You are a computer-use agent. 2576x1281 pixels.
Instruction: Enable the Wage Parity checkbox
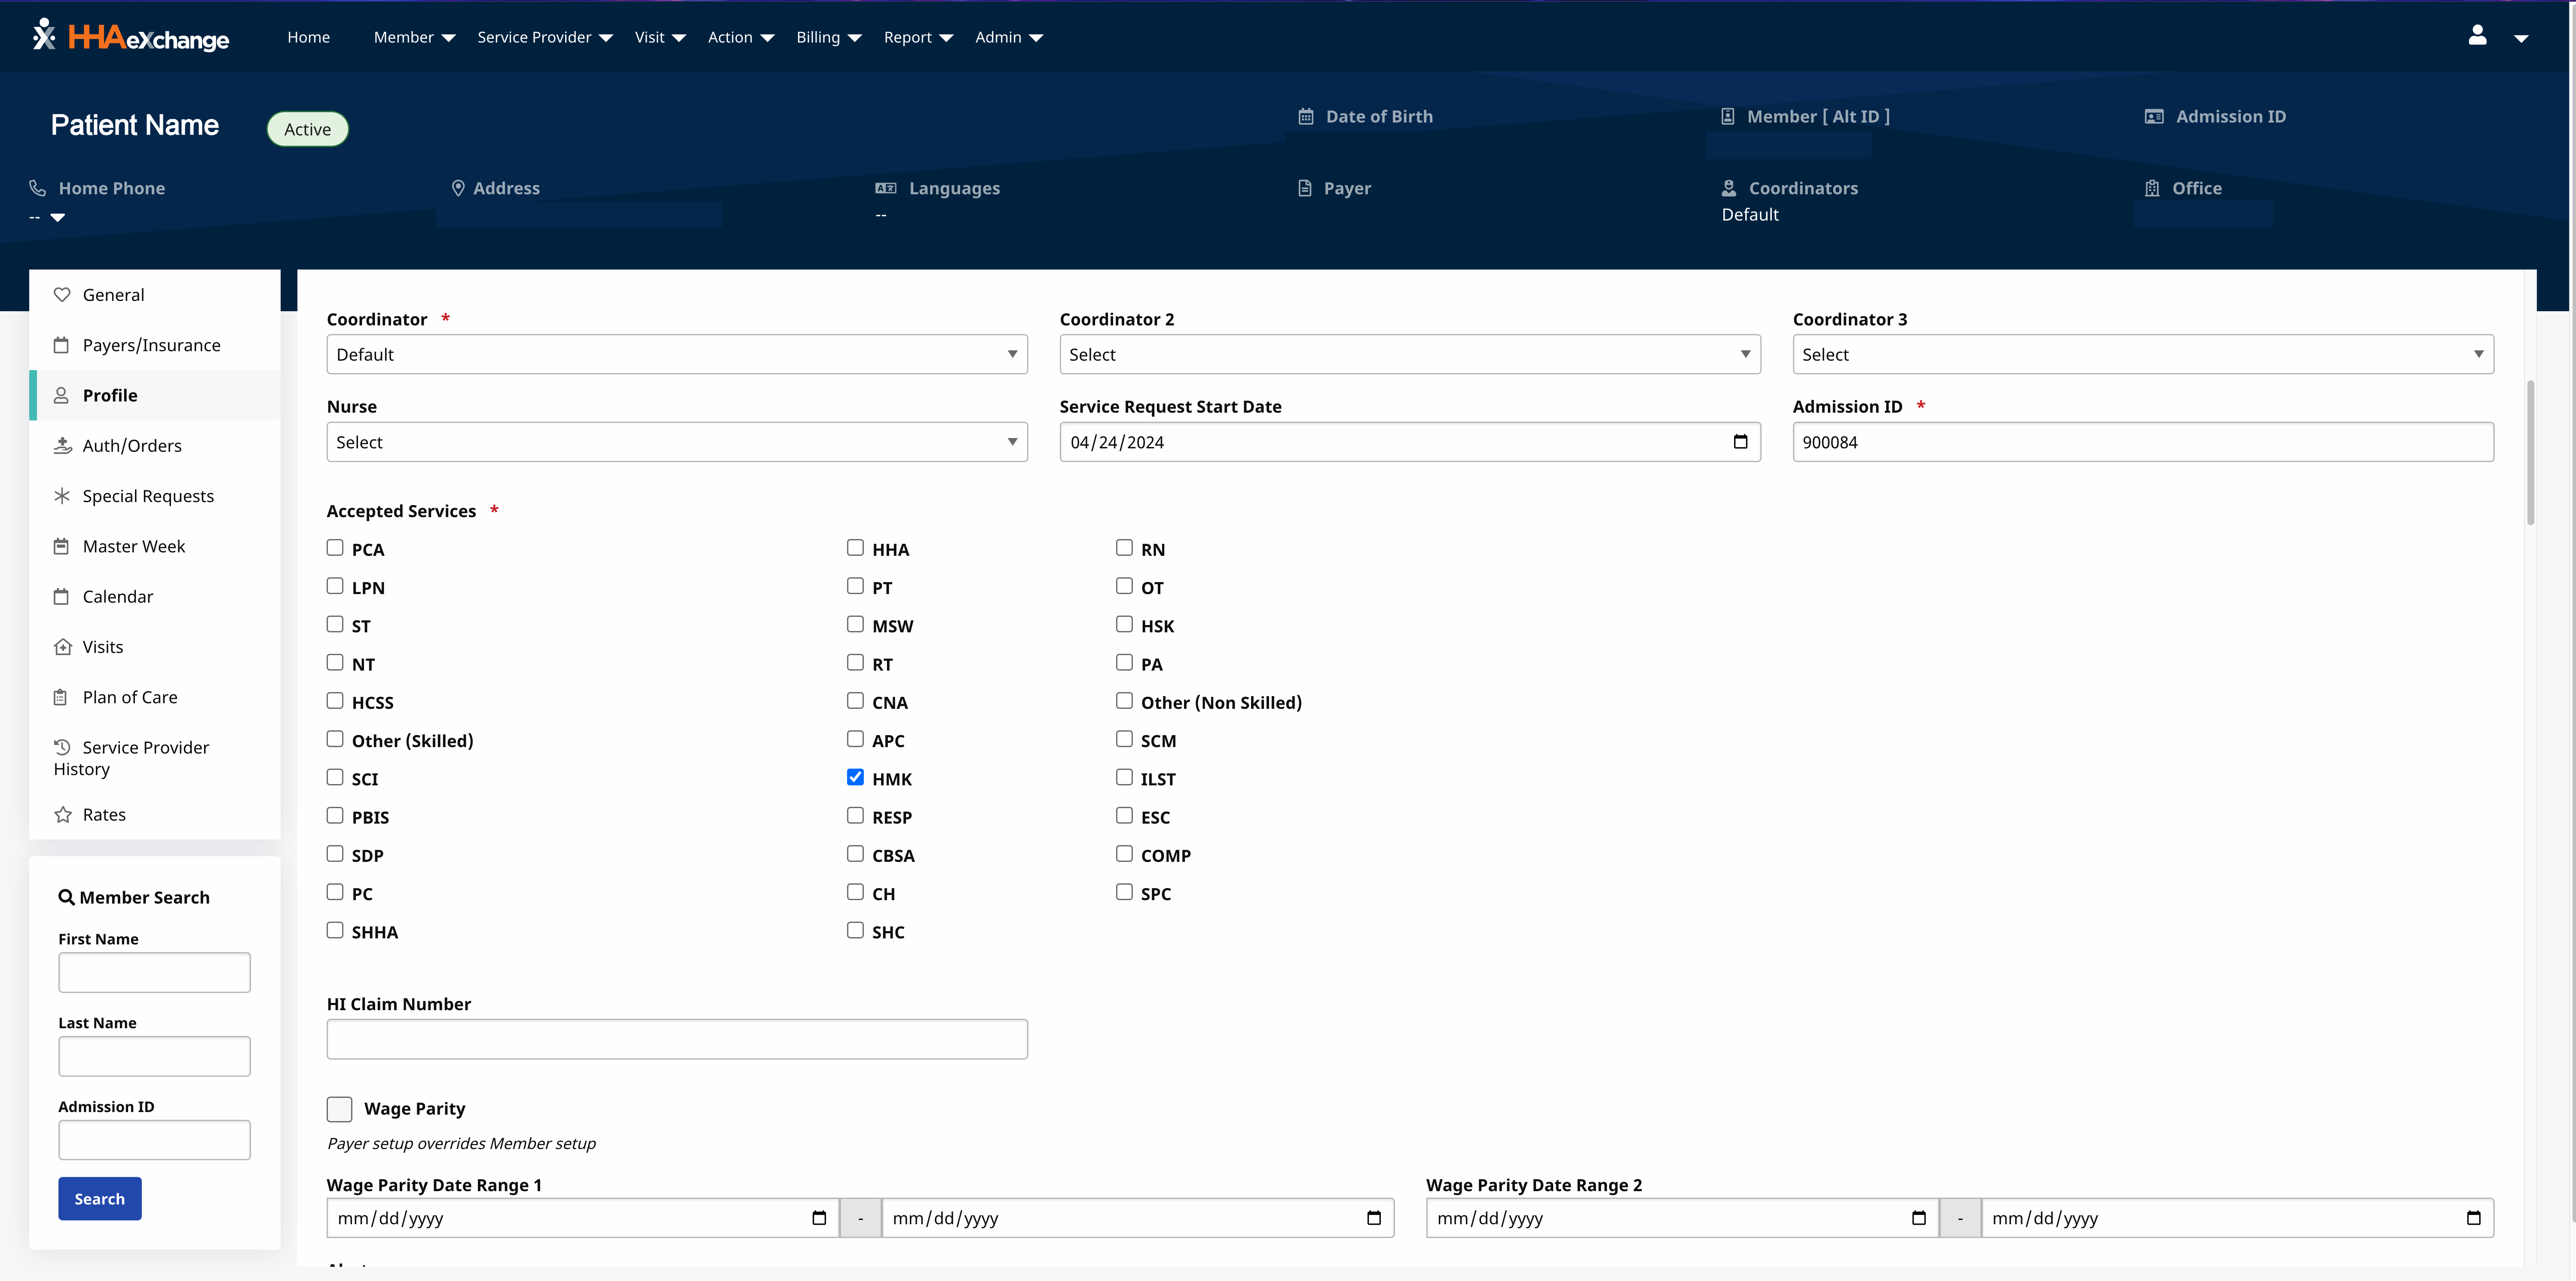(339, 1109)
